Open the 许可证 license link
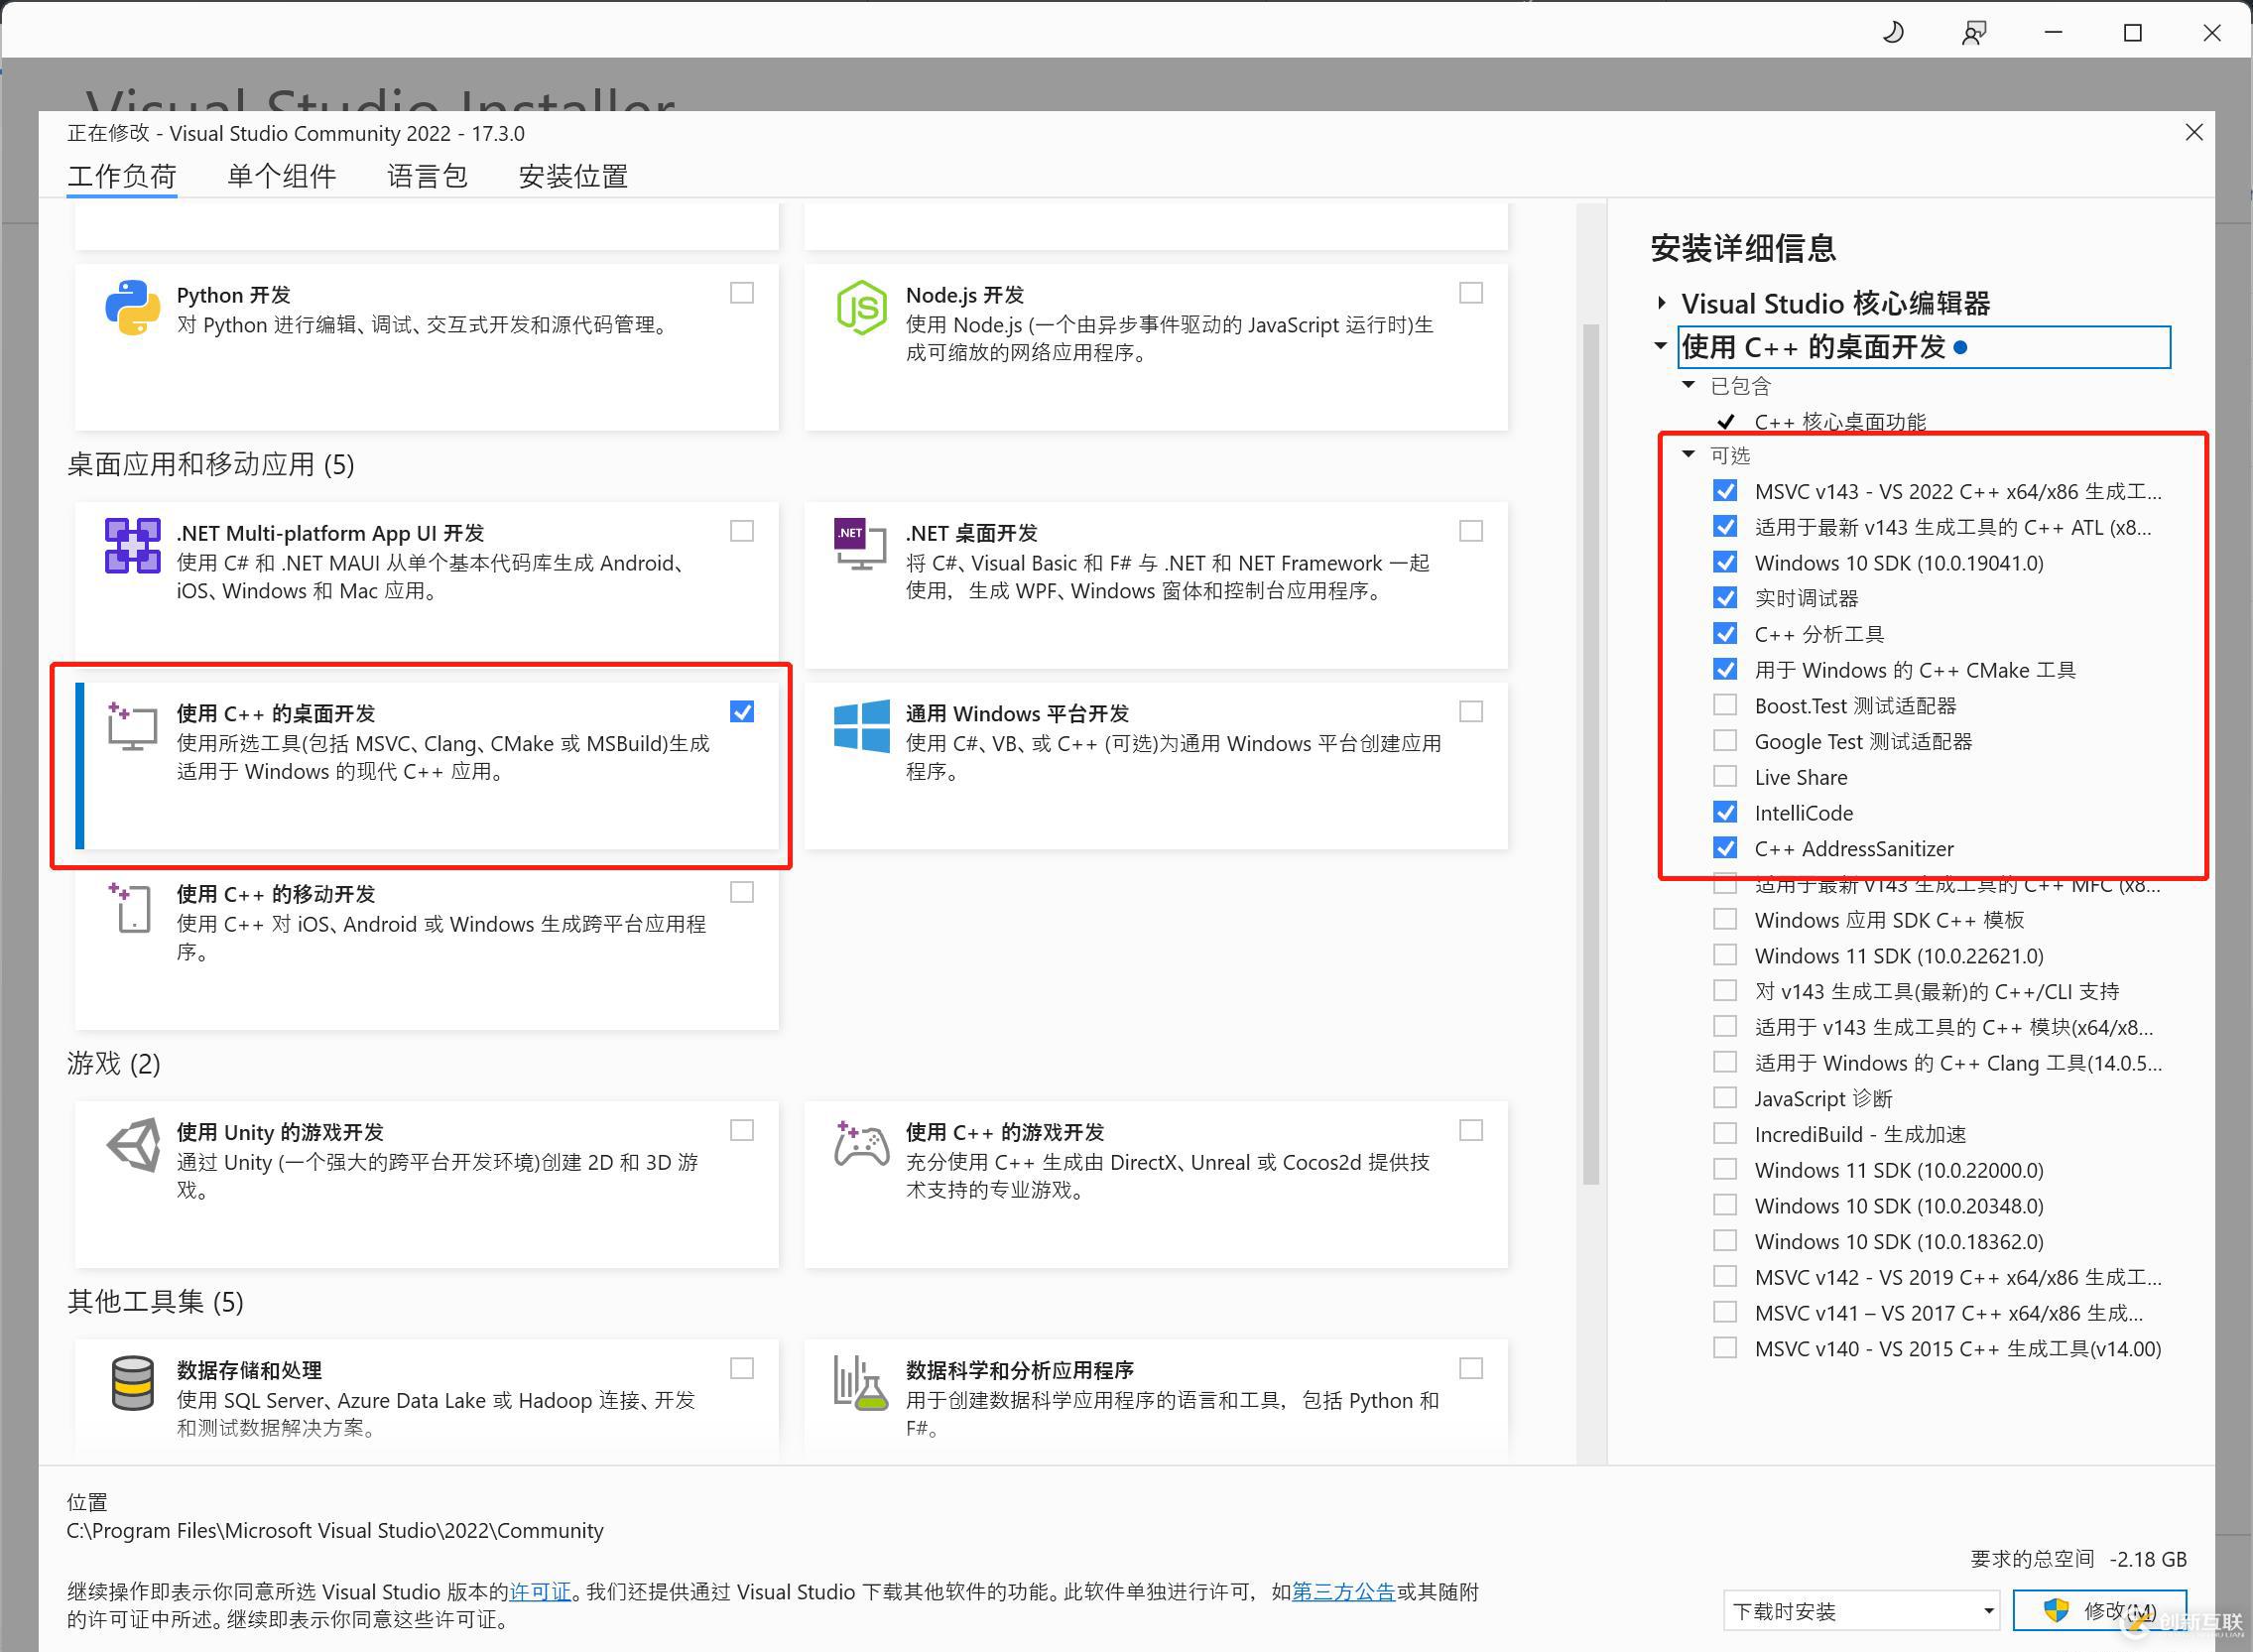 tap(540, 1591)
